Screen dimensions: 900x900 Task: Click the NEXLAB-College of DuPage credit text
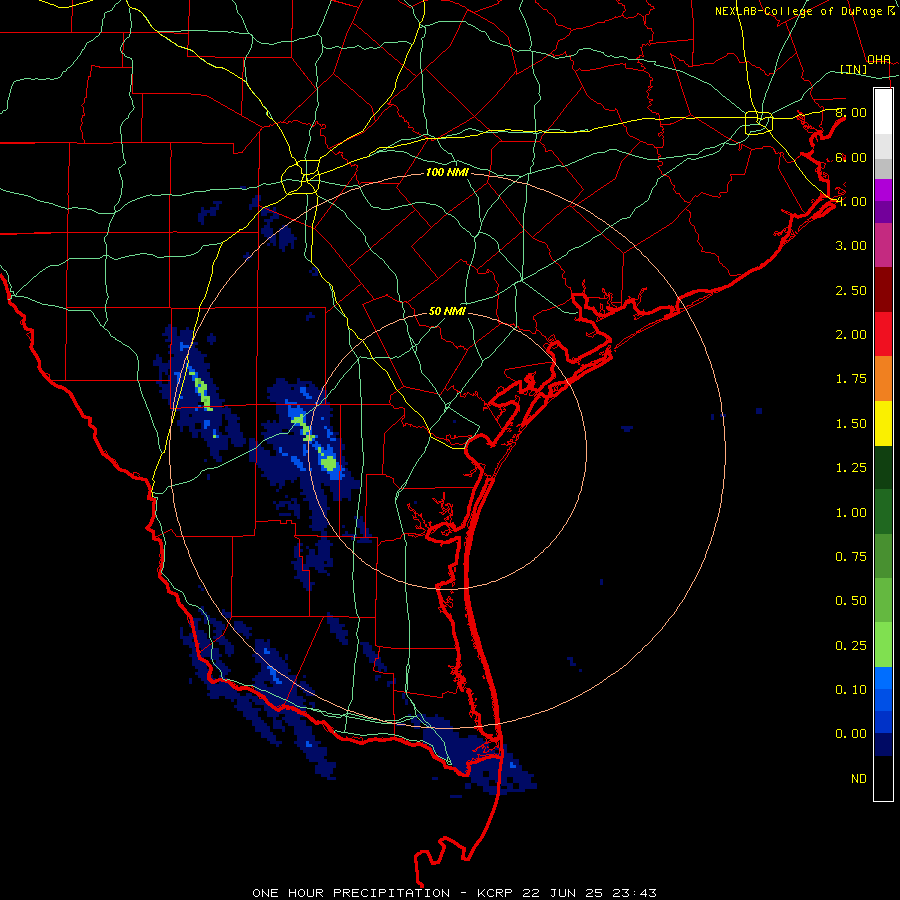[x=800, y=11]
